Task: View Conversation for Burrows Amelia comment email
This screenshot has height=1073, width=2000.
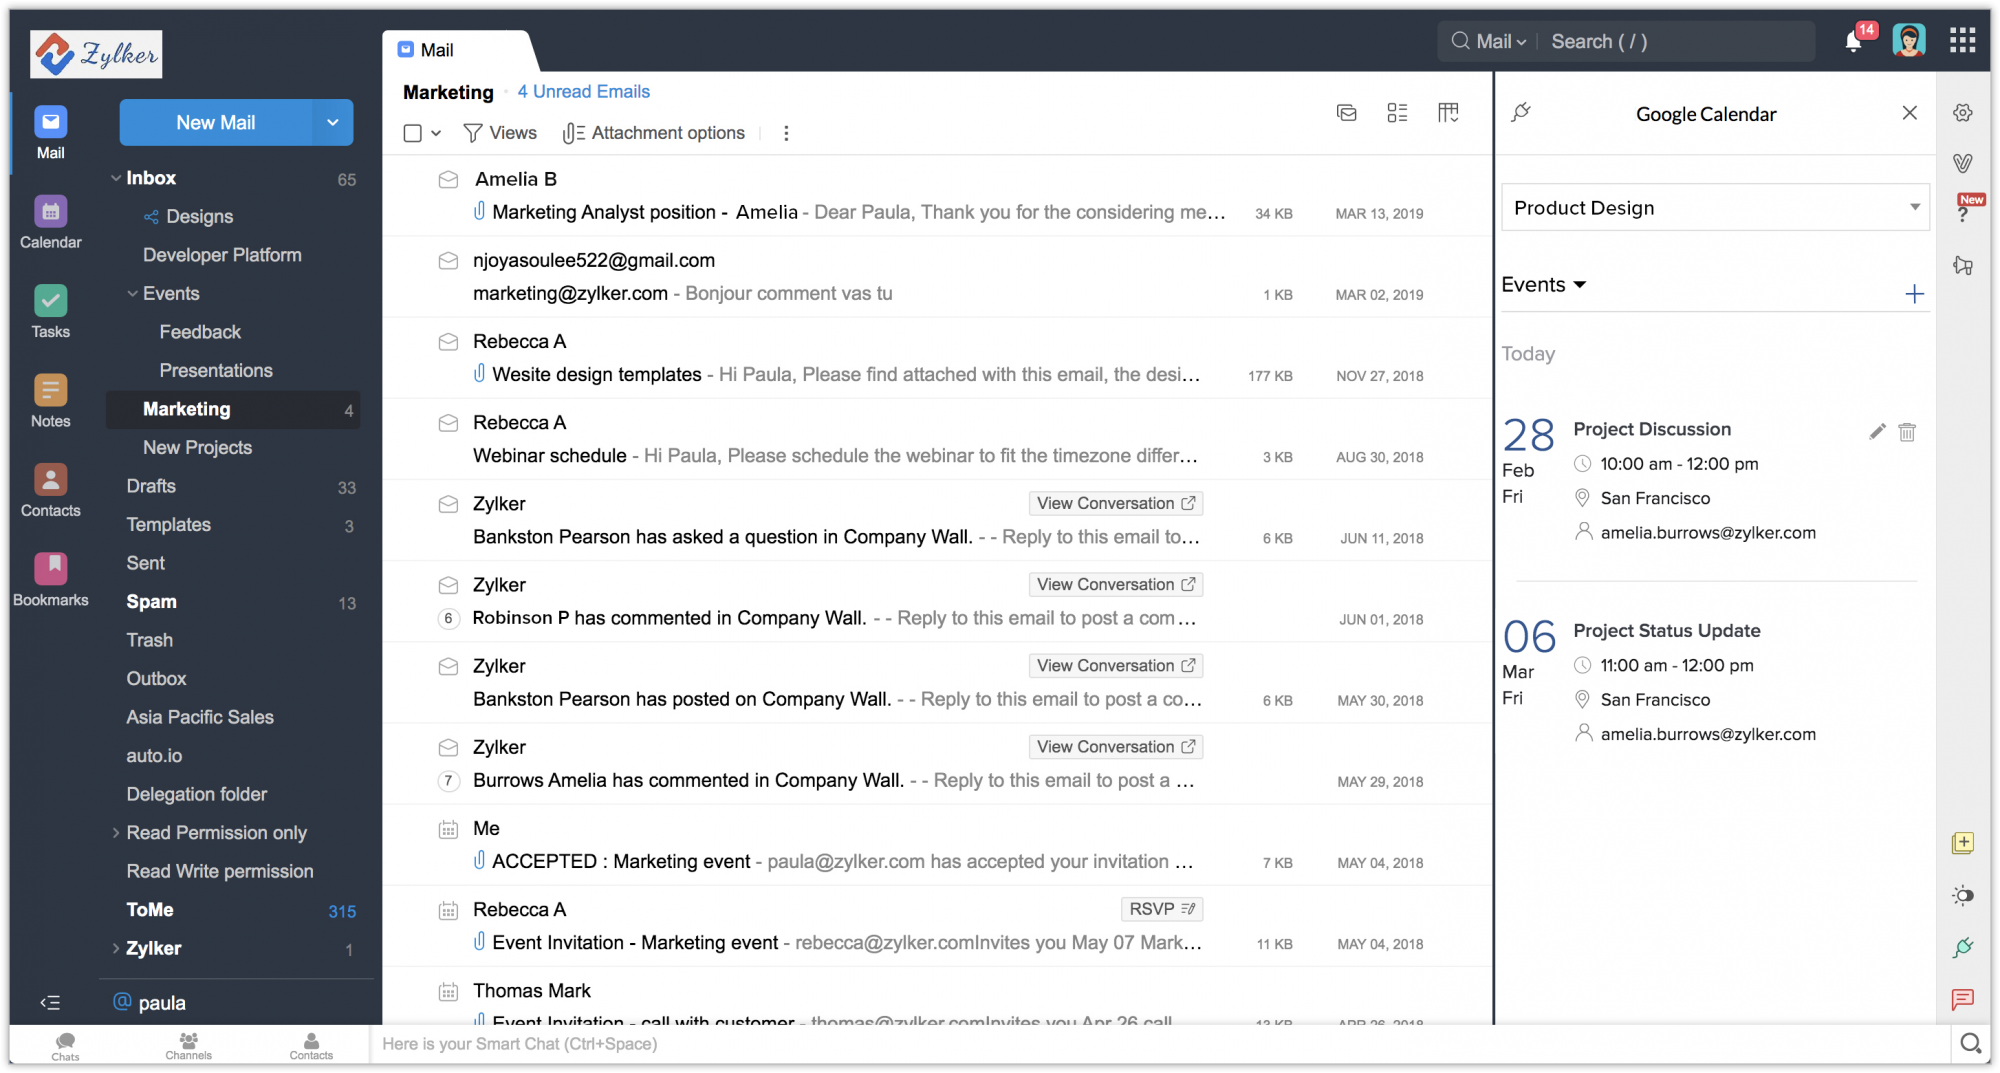Action: [x=1115, y=746]
